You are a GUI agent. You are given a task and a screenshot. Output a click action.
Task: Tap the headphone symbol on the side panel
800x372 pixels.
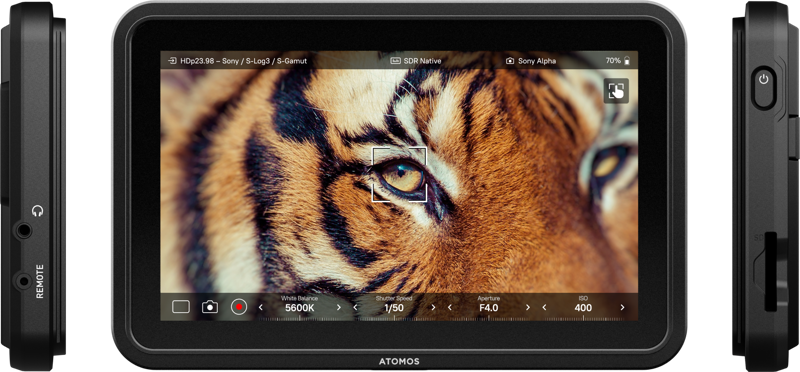(37, 211)
